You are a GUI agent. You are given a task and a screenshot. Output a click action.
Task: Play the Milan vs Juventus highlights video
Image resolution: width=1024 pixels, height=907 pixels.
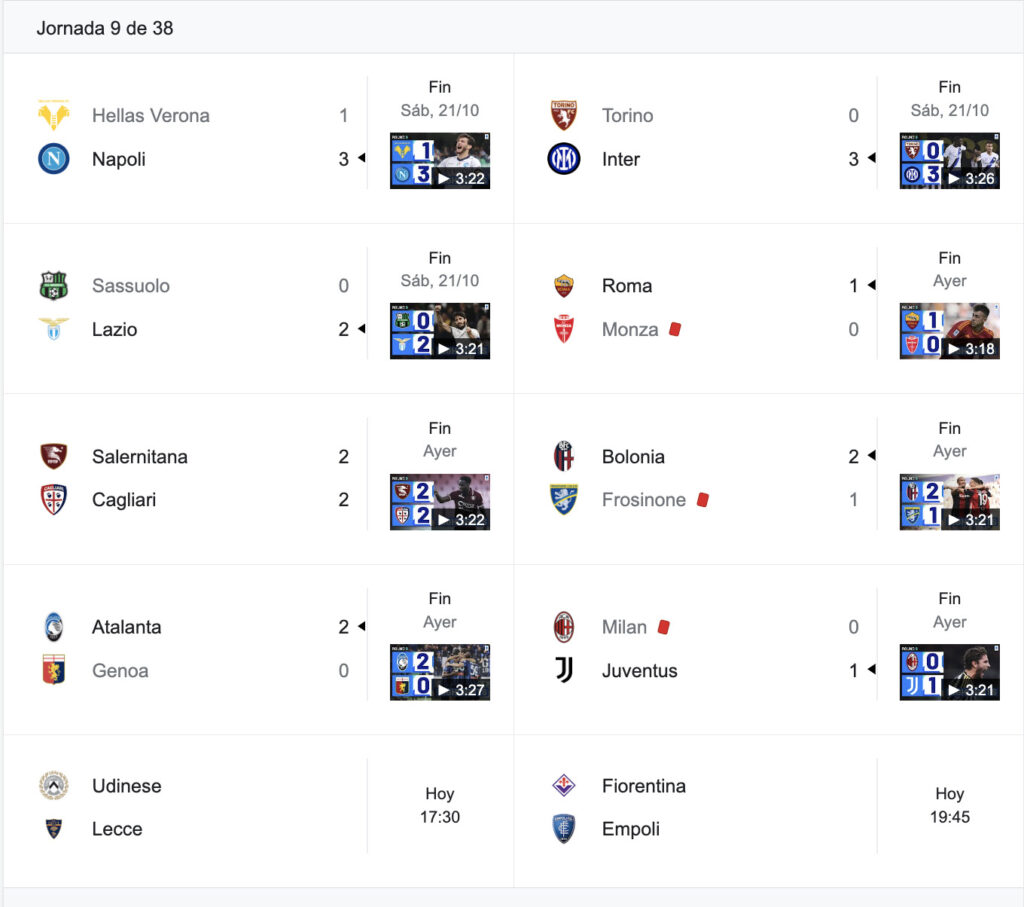coord(949,672)
